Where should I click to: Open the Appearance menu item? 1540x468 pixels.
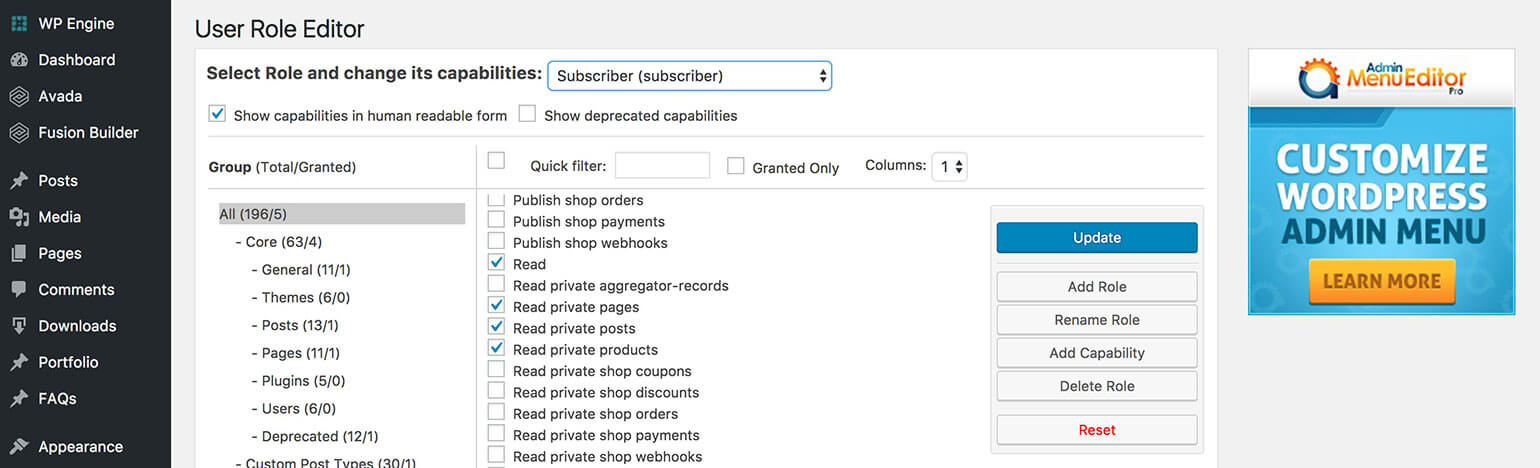80,447
